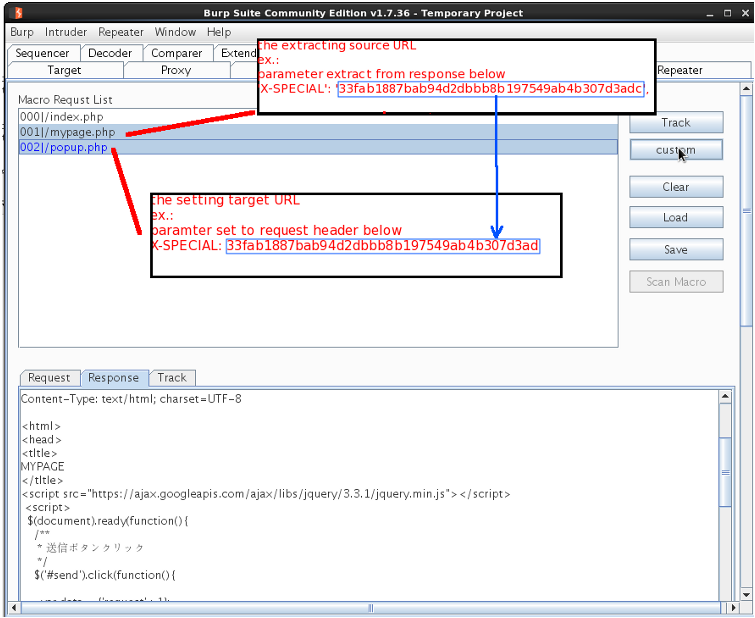Screen dimensions: 755x618
Task: Click the Burp Suite logo icon in title bar
Action: pyautogui.click(x=17, y=13)
